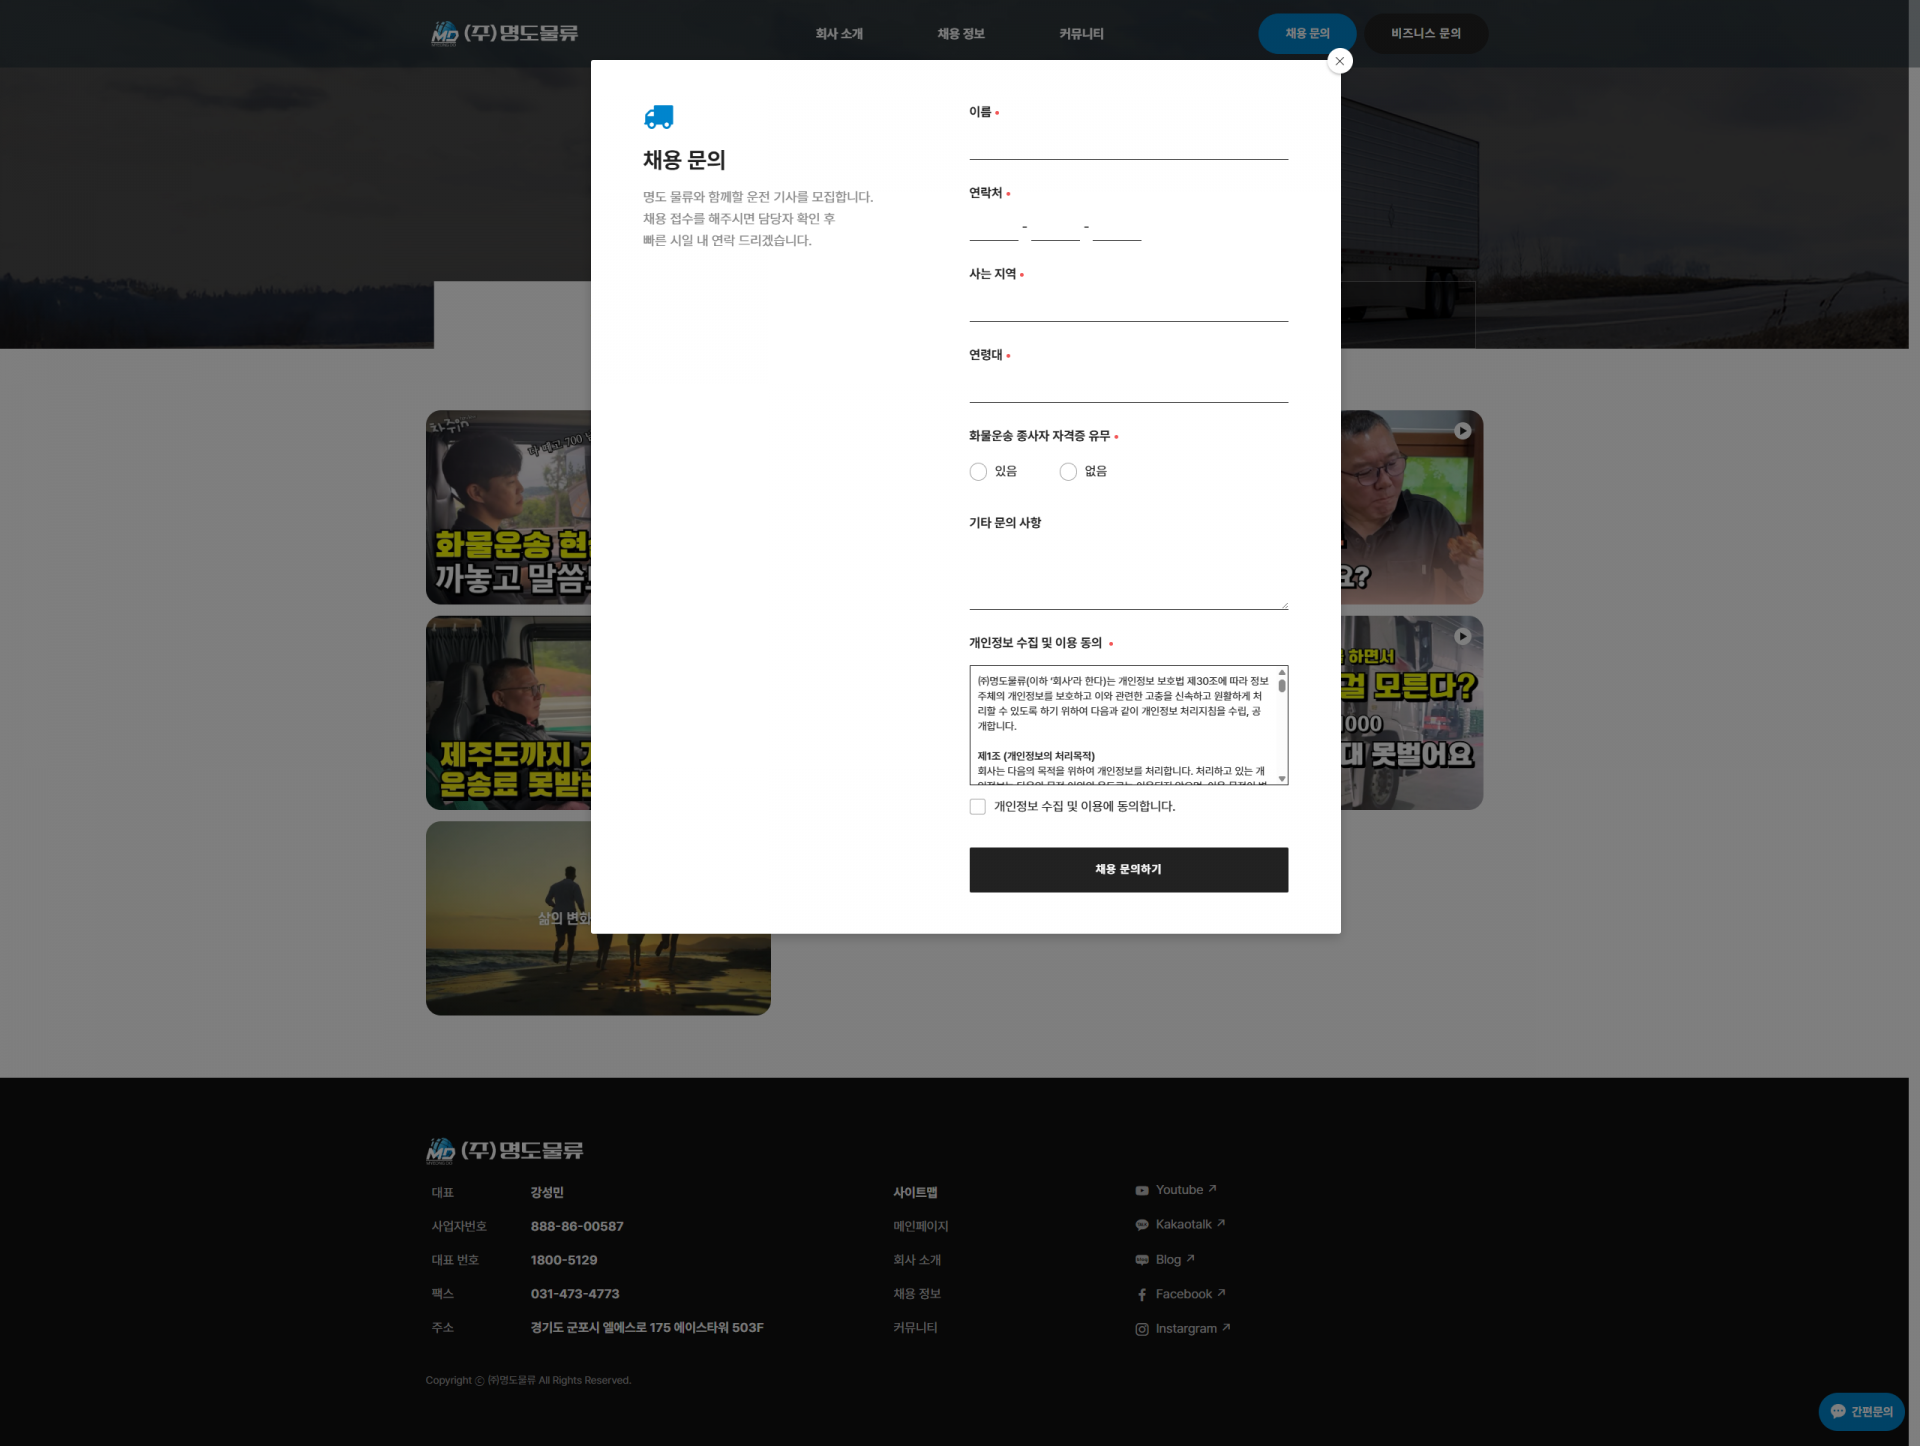Open the 회사 소개 menu

838,34
